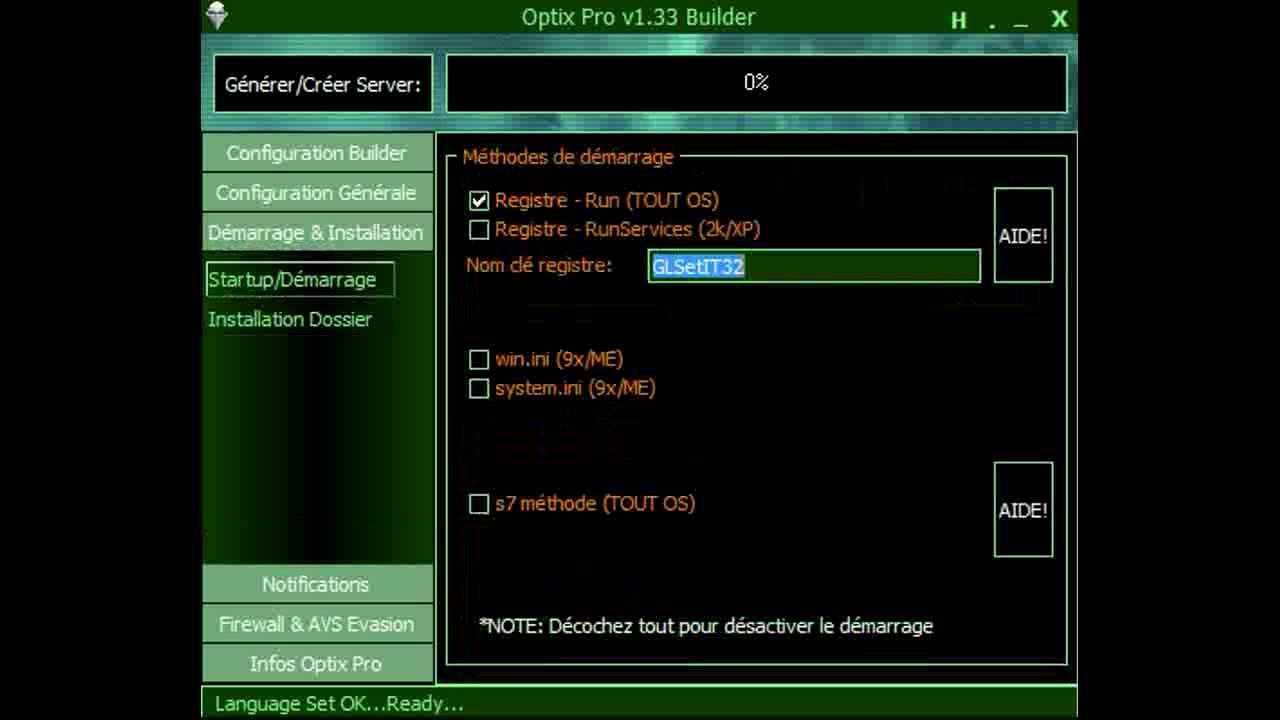The image size is (1280, 720).
Task: Select Startup/Démarrage sub-item
Action: click(300, 280)
